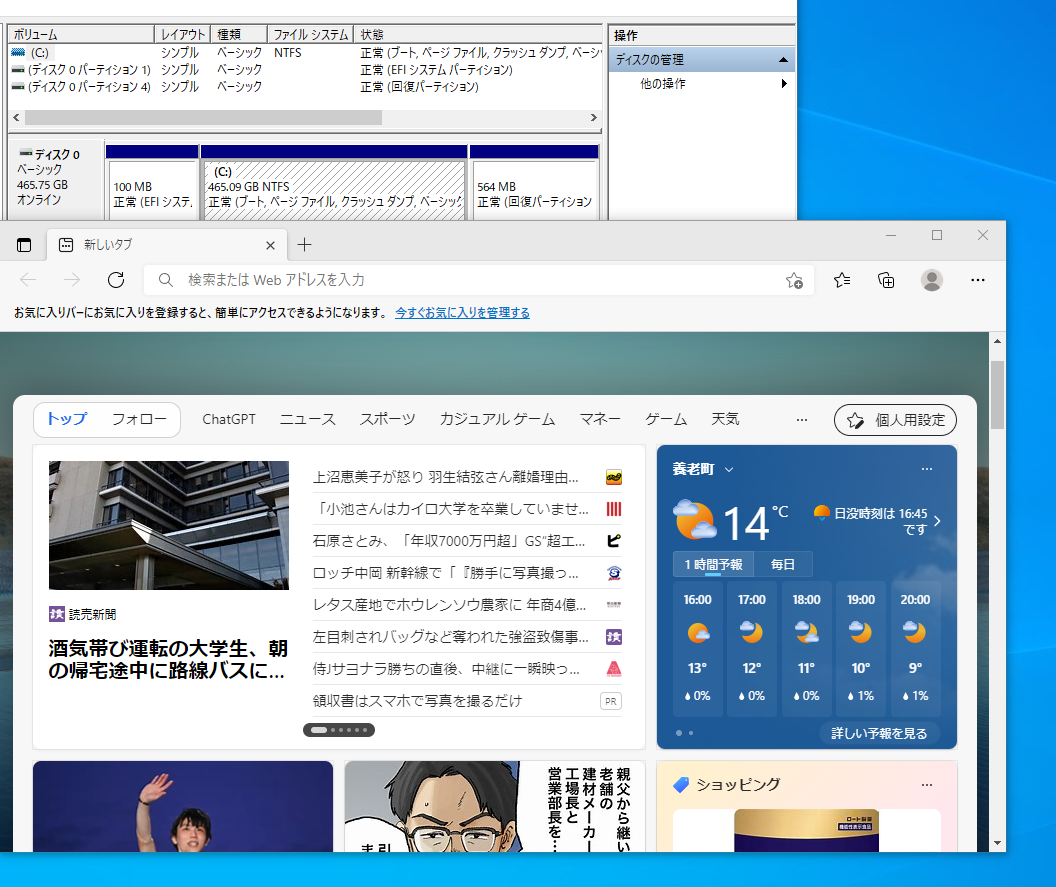
Task: Open the Collections icon in Edge toolbar
Action: coord(886,280)
